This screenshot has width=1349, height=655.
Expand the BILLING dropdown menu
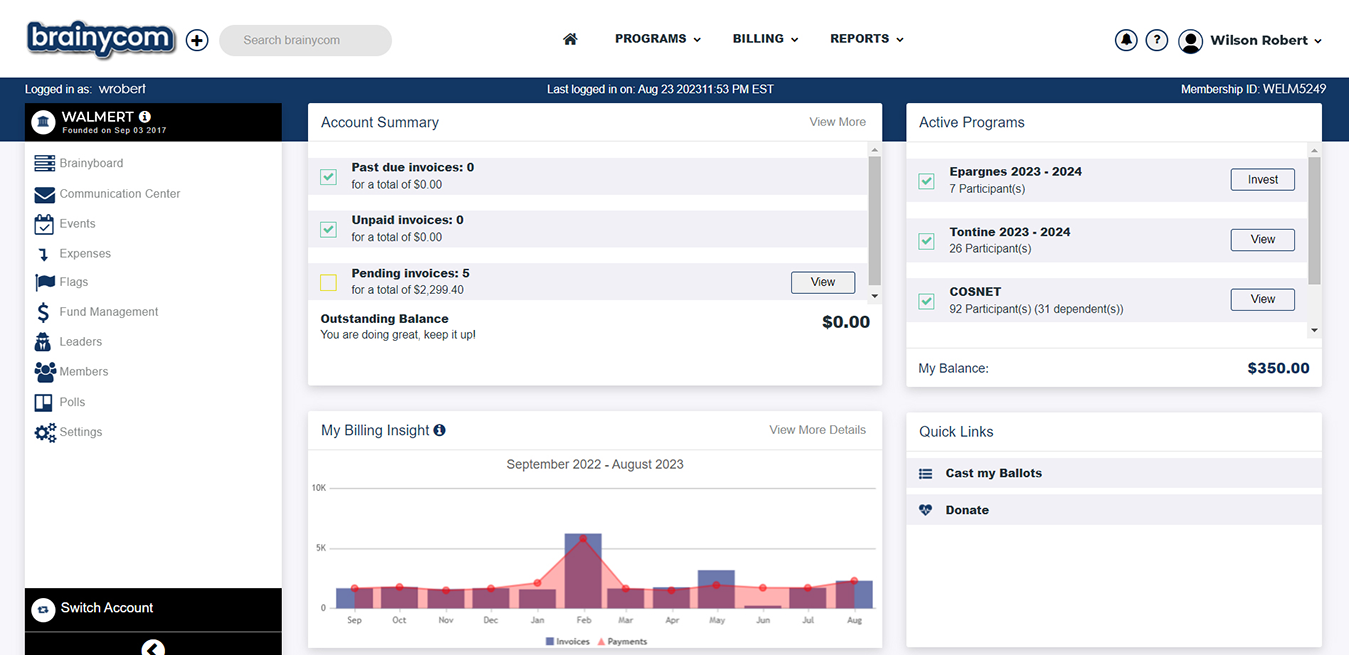tap(765, 39)
